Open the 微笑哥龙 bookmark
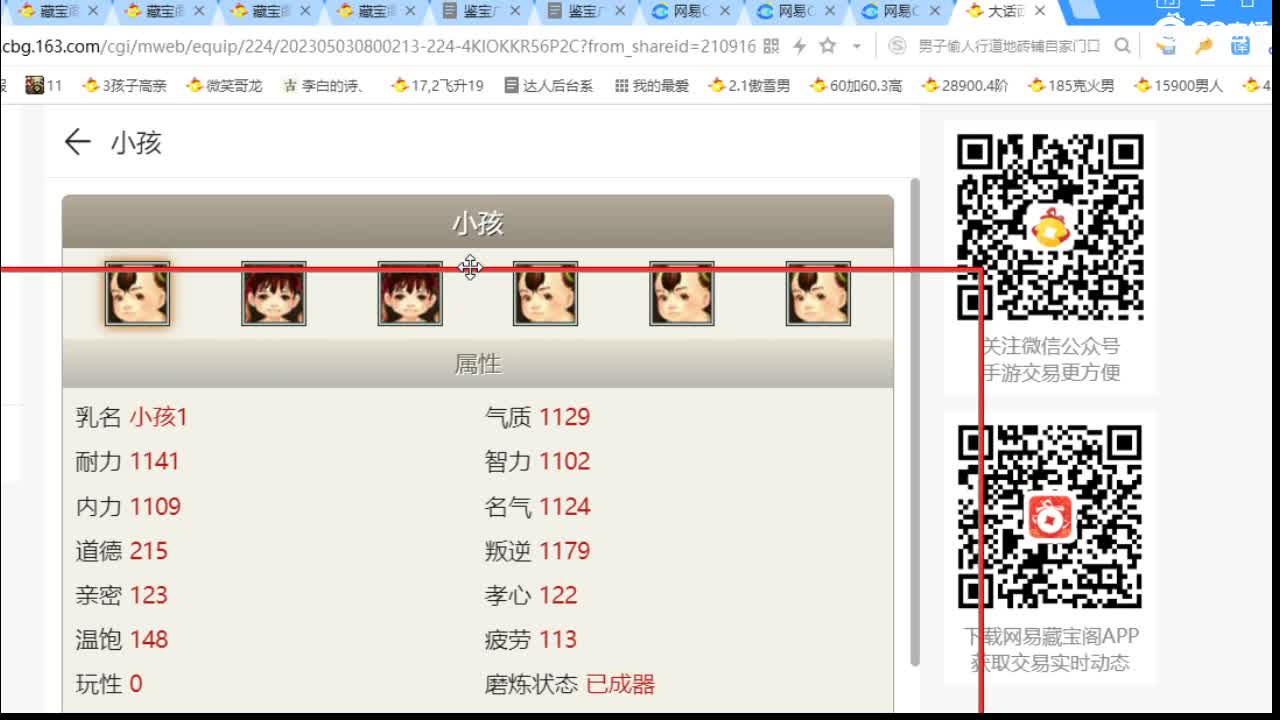 coord(224,85)
